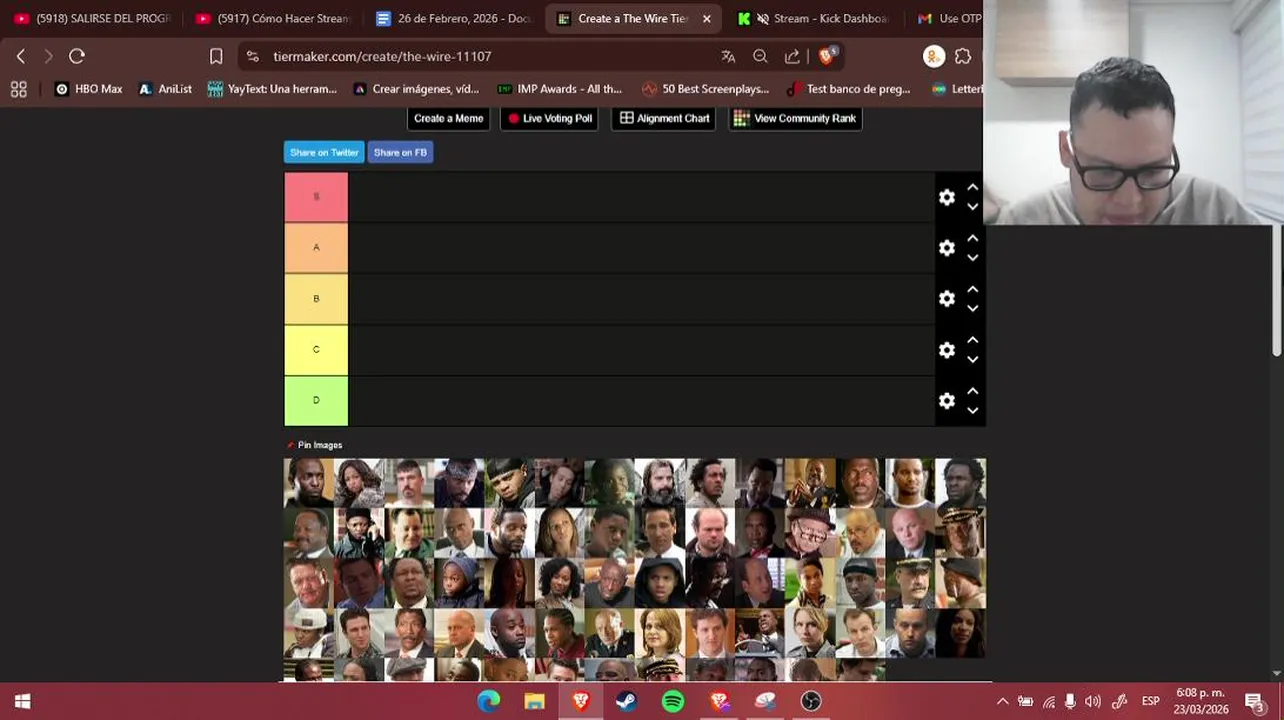Open File Explorer from taskbar
This screenshot has width=1284, height=720.
point(535,701)
